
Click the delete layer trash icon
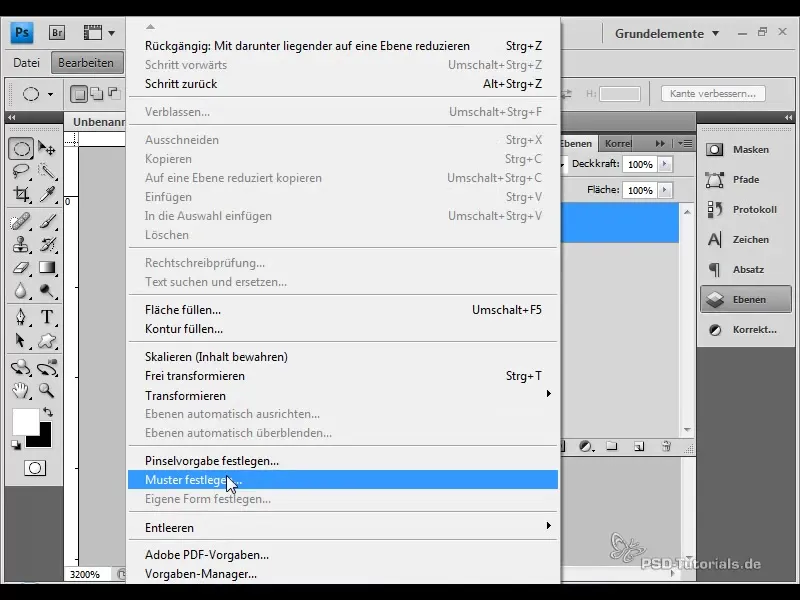coord(666,446)
